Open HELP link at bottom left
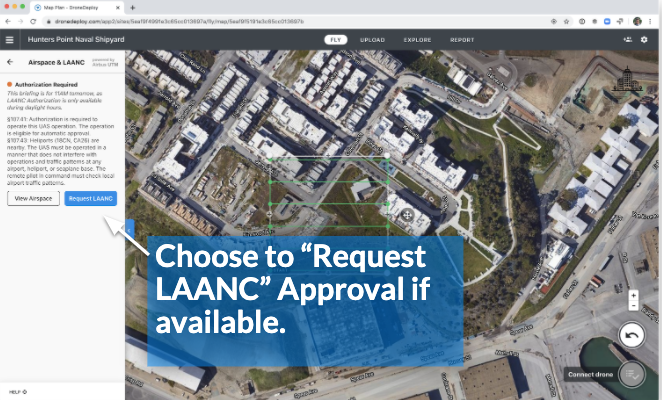The height and width of the screenshot is (400, 662). coord(18,392)
